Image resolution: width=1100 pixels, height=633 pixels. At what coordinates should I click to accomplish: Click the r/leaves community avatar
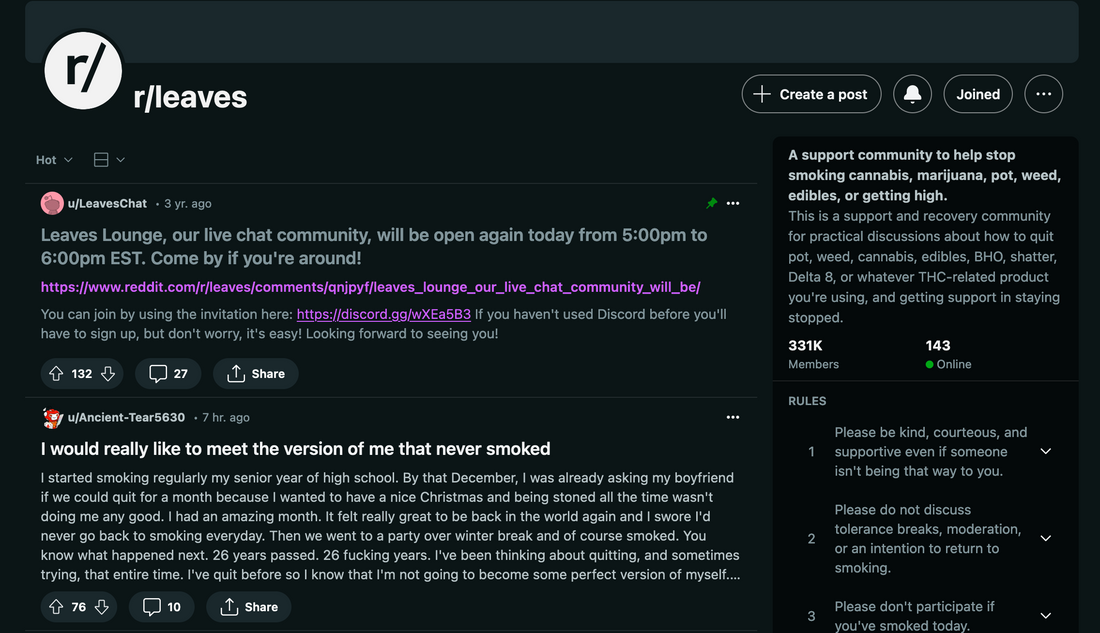click(x=83, y=70)
